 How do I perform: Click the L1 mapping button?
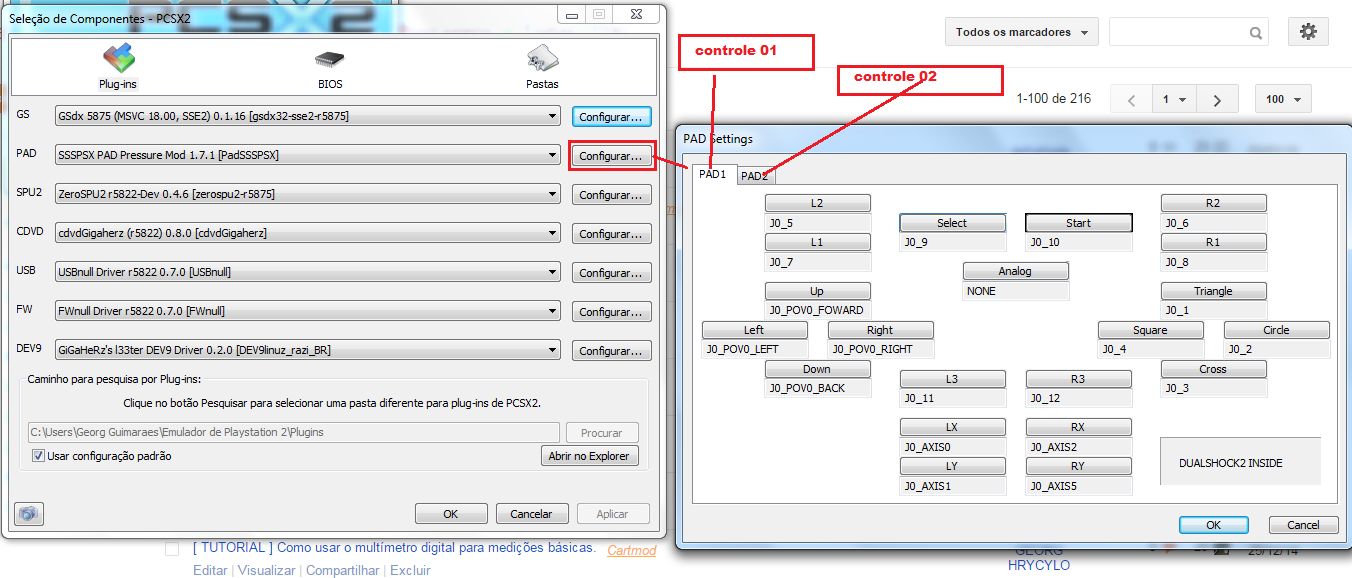click(818, 242)
